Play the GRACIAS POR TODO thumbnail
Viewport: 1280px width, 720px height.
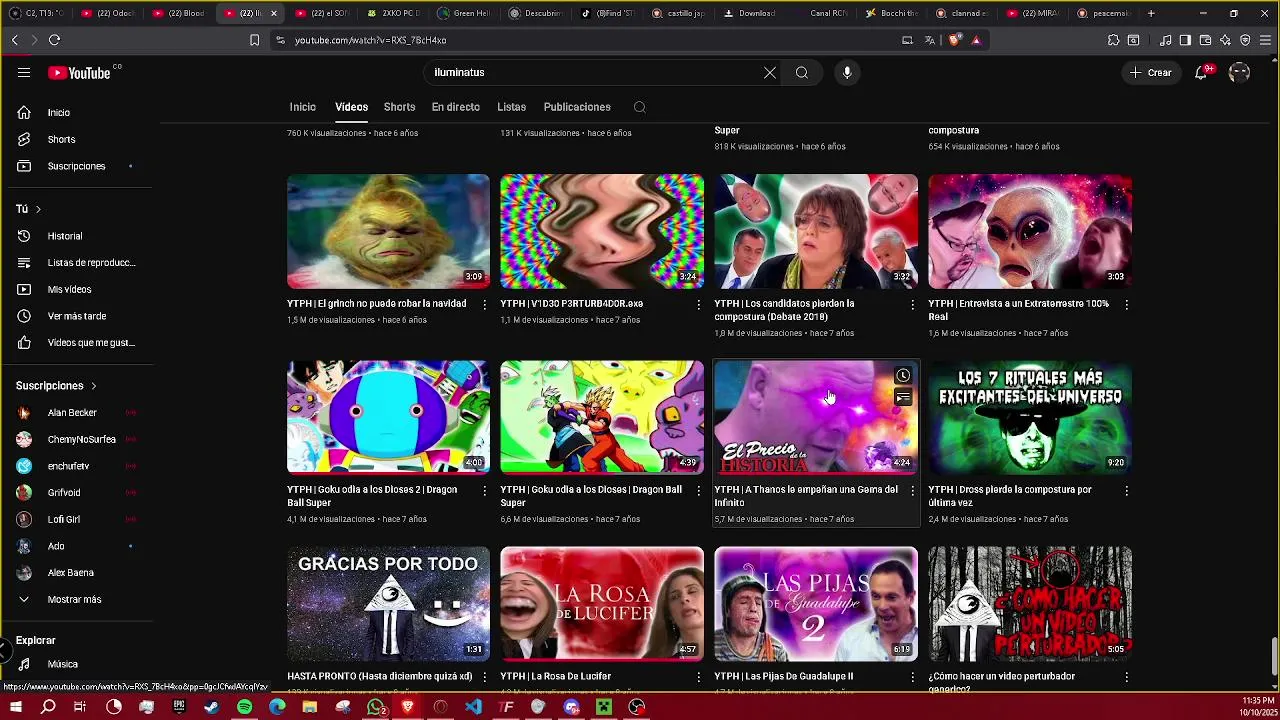pos(388,603)
